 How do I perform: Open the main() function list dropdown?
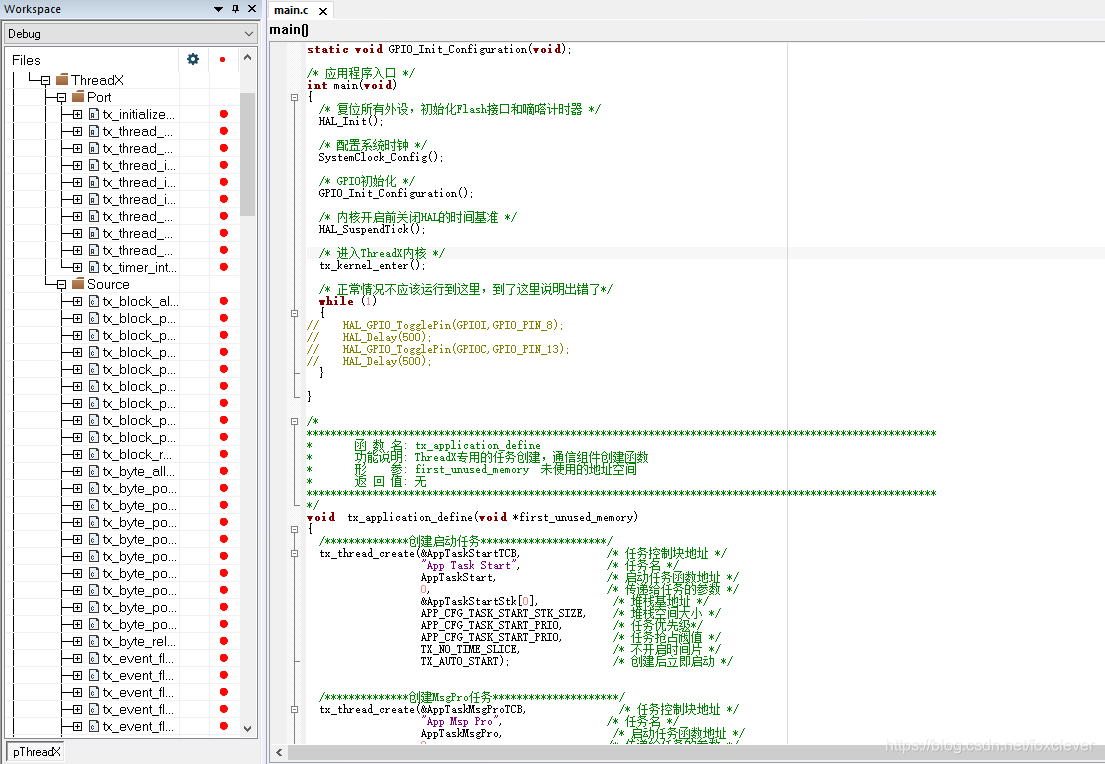[x=289, y=29]
